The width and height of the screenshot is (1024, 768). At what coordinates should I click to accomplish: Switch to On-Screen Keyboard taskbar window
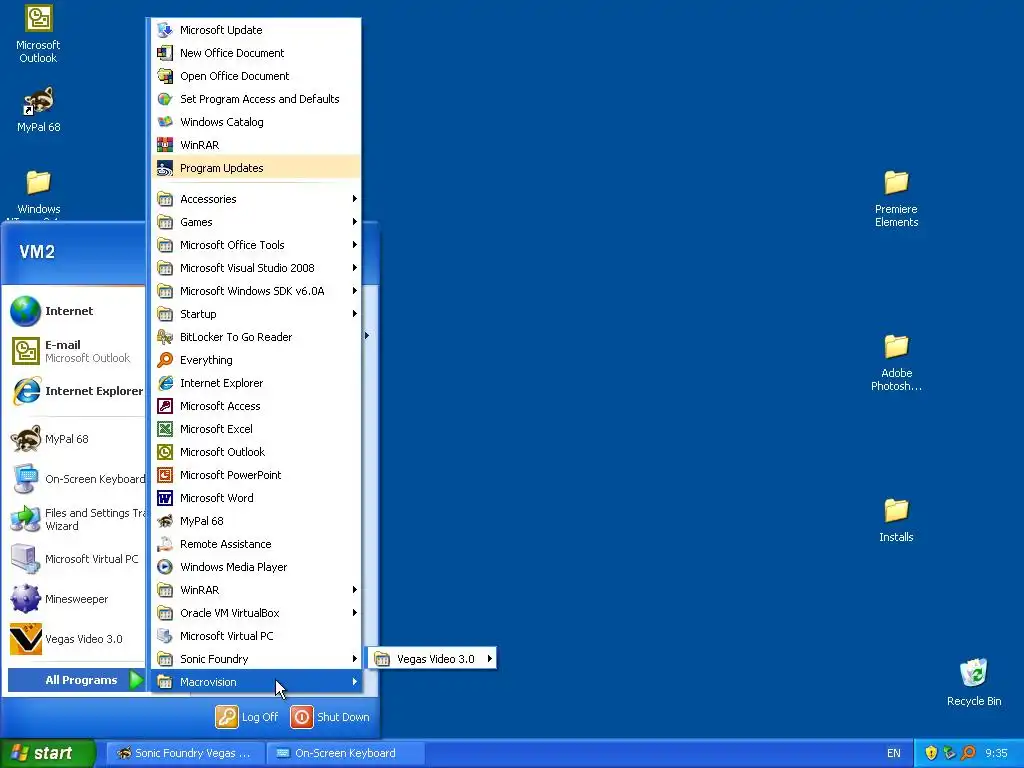[x=346, y=753]
